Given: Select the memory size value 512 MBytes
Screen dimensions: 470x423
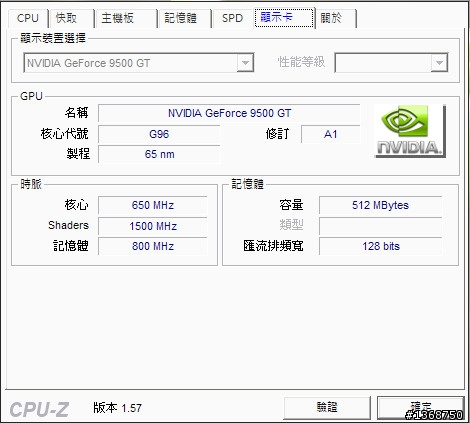Looking at the screenshot, I should [380, 205].
